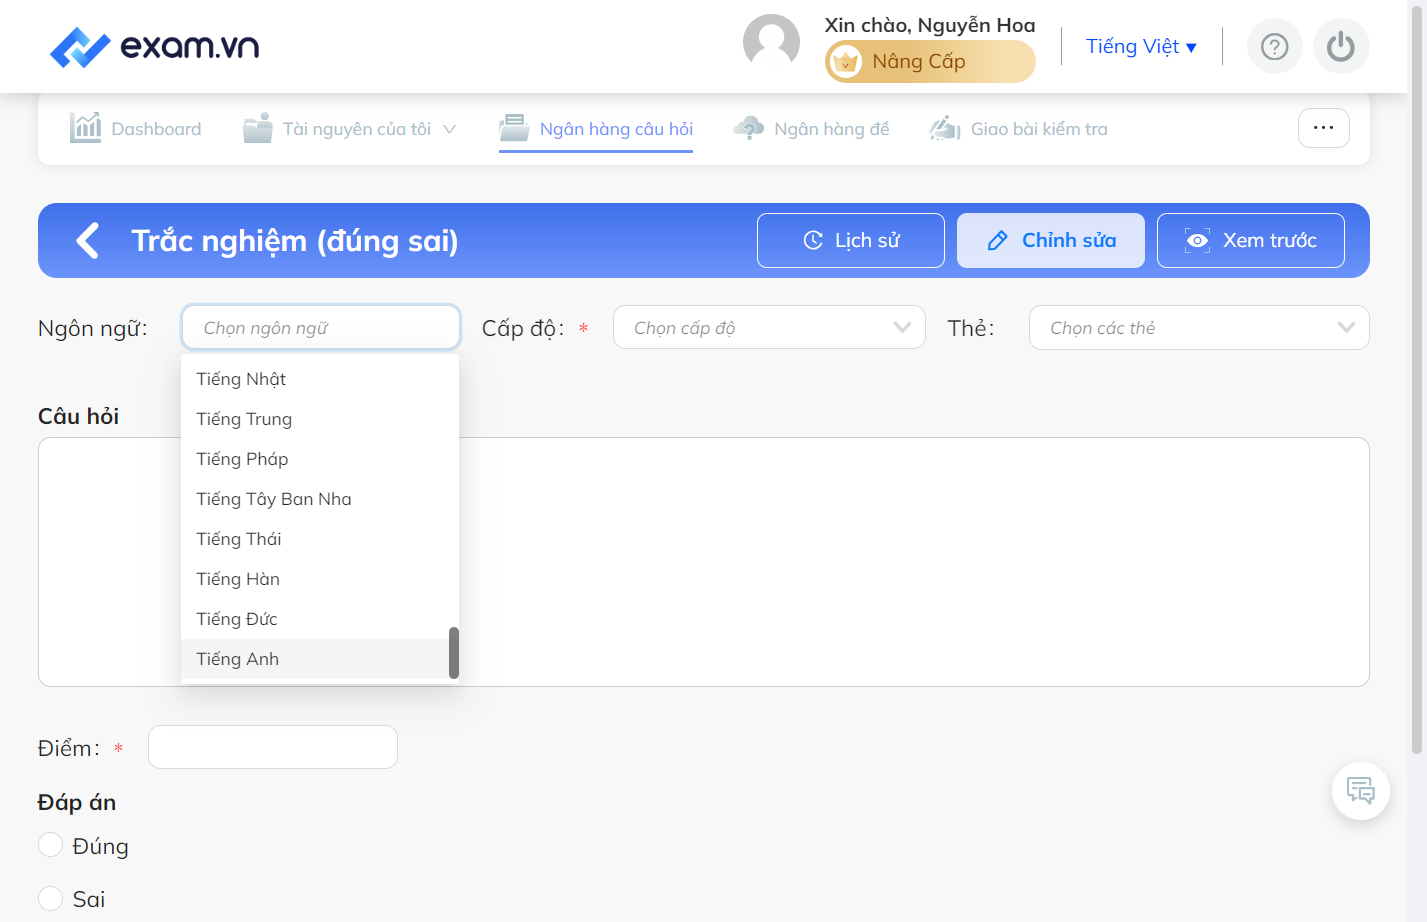
Task: Click the Ngân hàng đề cloud icon
Action: [x=749, y=128]
